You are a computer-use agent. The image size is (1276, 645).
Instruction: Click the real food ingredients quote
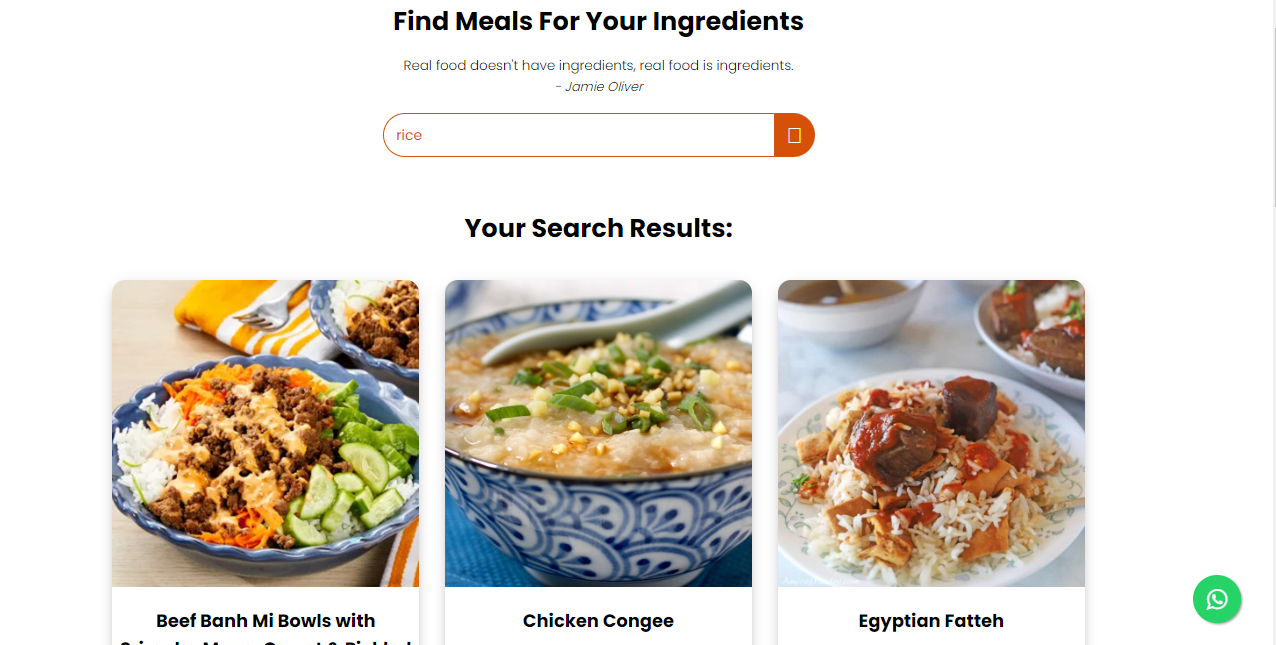(x=598, y=66)
